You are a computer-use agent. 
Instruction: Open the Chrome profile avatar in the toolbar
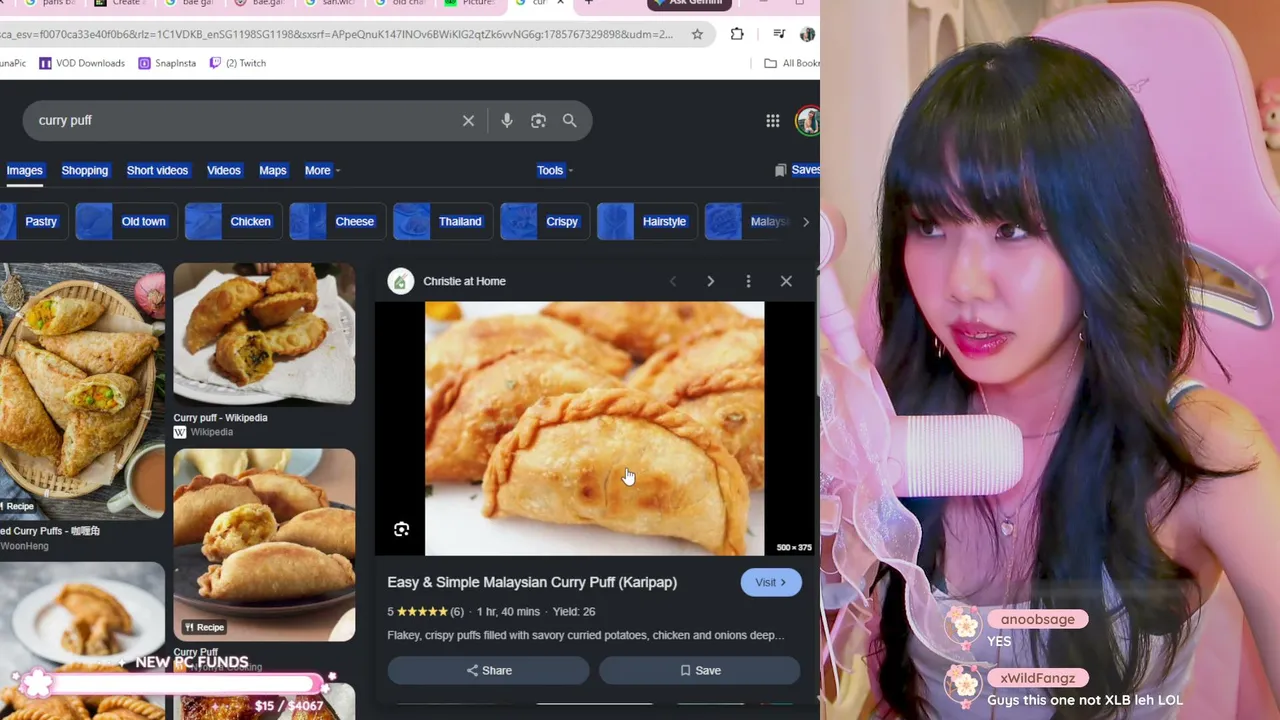point(808,34)
